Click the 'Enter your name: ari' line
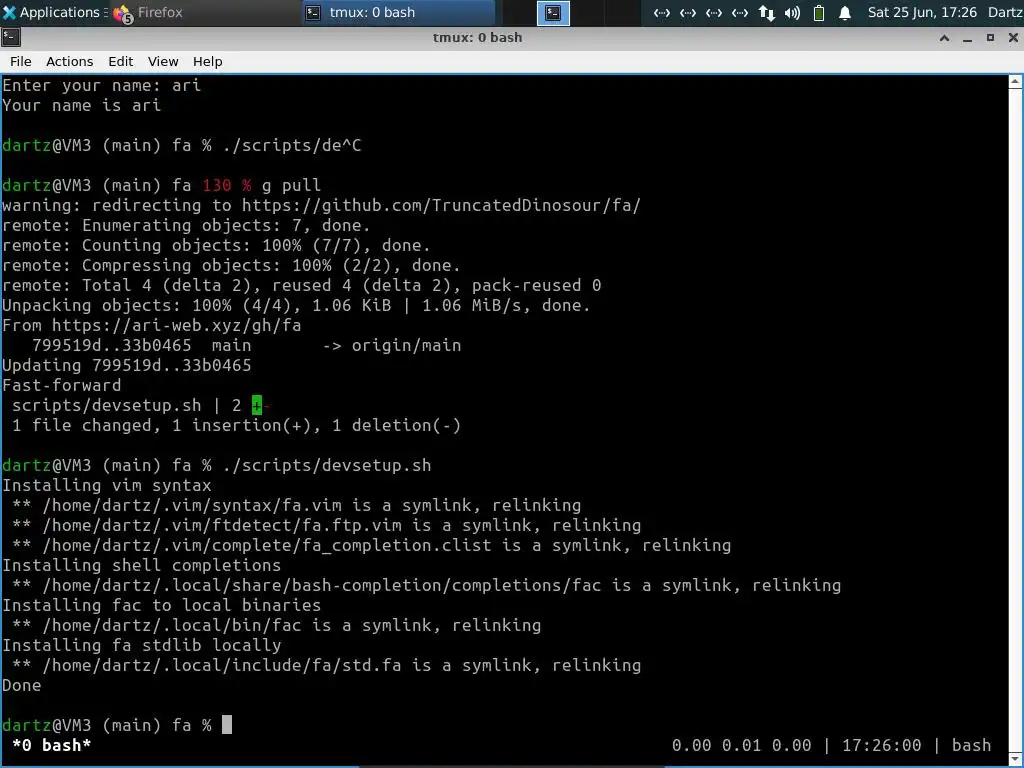 tap(101, 86)
